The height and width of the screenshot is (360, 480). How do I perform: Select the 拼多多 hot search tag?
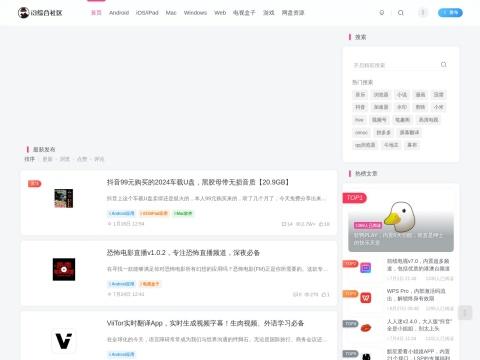pyautogui.click(x=383, y=132)
